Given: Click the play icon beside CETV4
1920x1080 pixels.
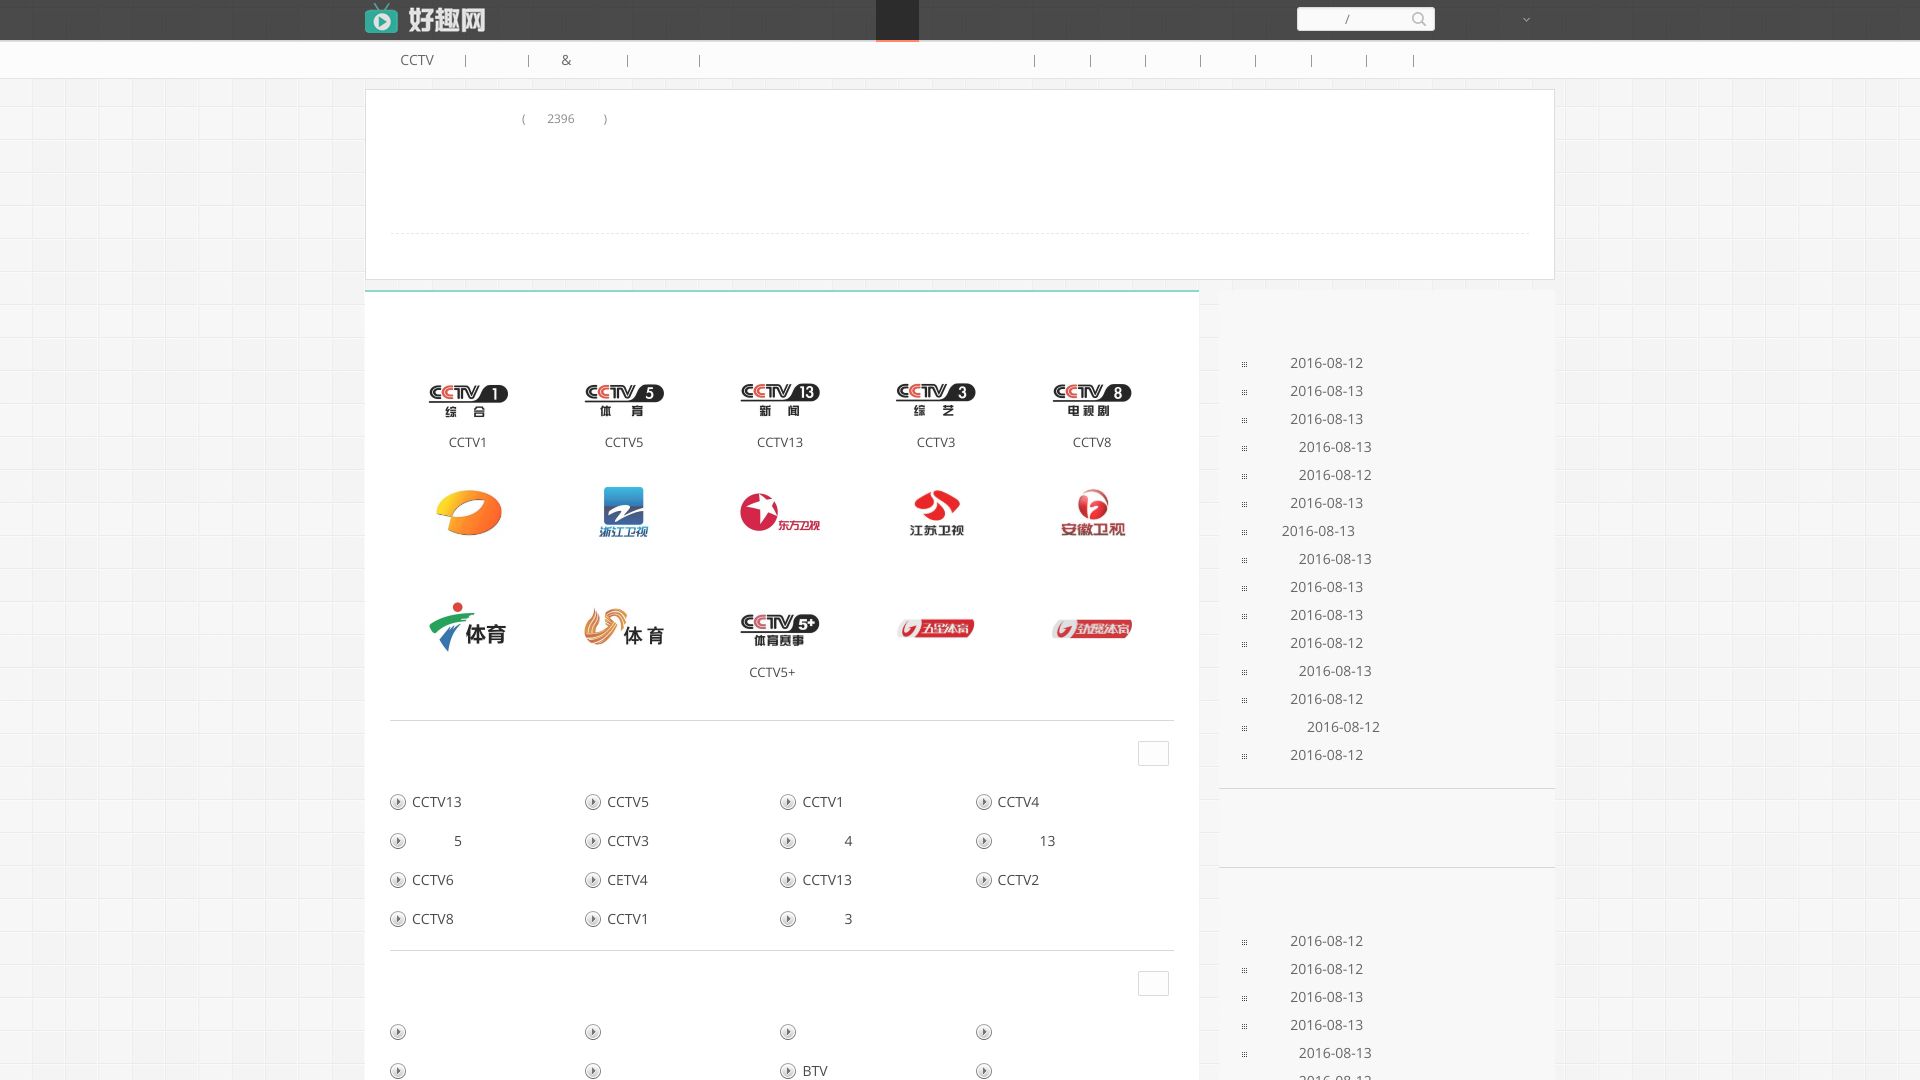Looking at the screenshot, I should [x=593, y=880].
